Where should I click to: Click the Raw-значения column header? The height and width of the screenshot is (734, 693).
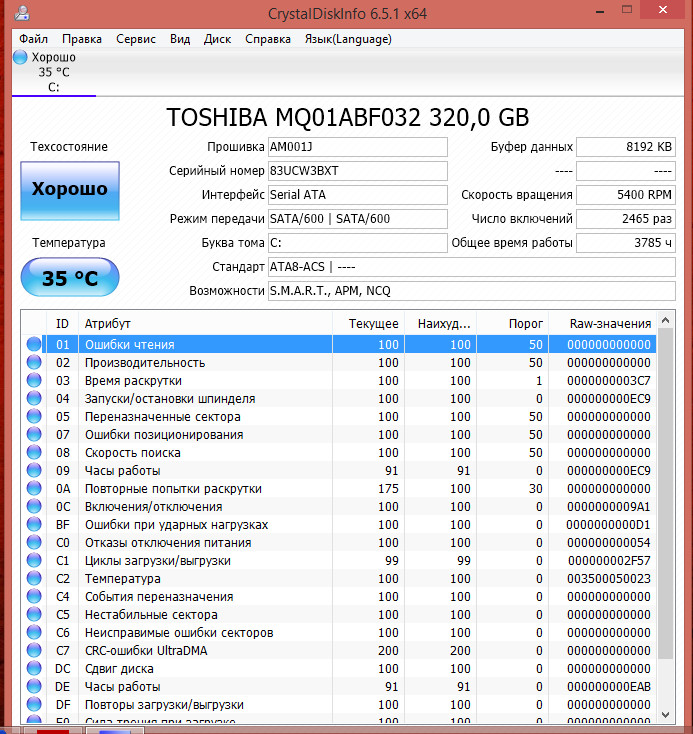pyautogui.click(x=602, y=323)
